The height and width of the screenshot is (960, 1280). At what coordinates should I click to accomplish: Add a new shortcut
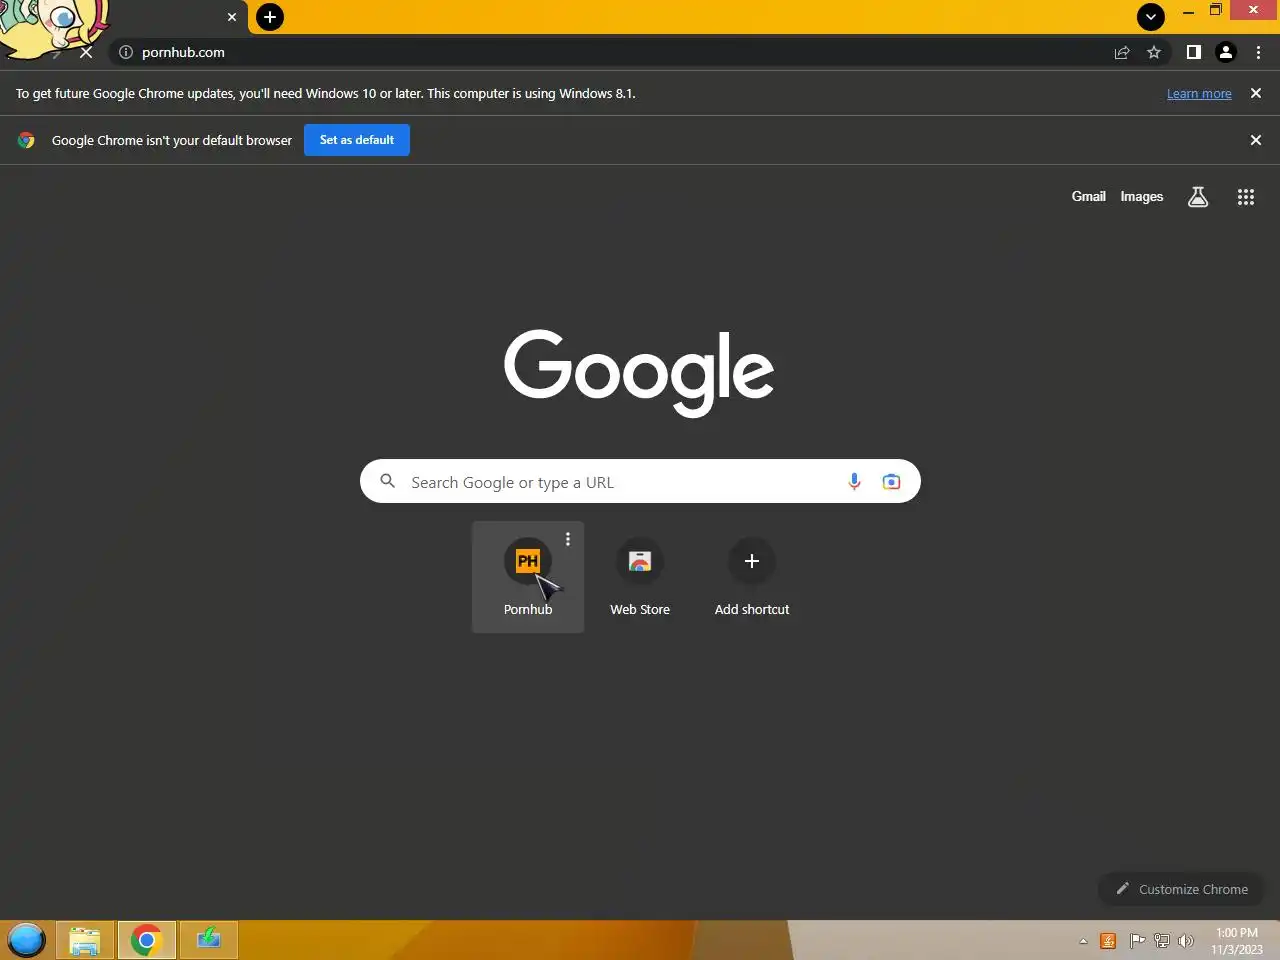click(752, 577)
